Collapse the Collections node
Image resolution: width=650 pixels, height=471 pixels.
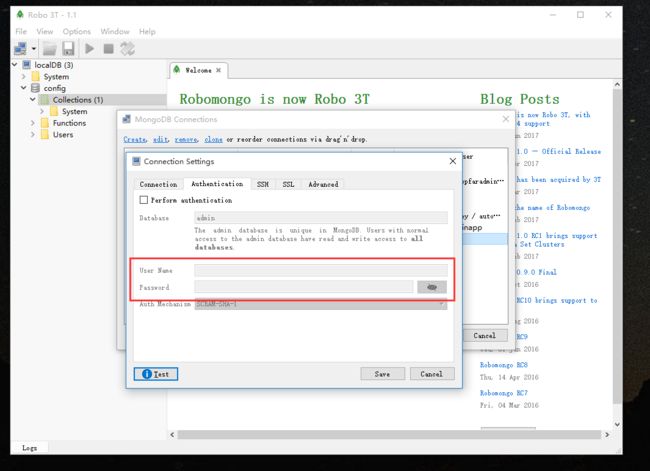pos(33,100)
